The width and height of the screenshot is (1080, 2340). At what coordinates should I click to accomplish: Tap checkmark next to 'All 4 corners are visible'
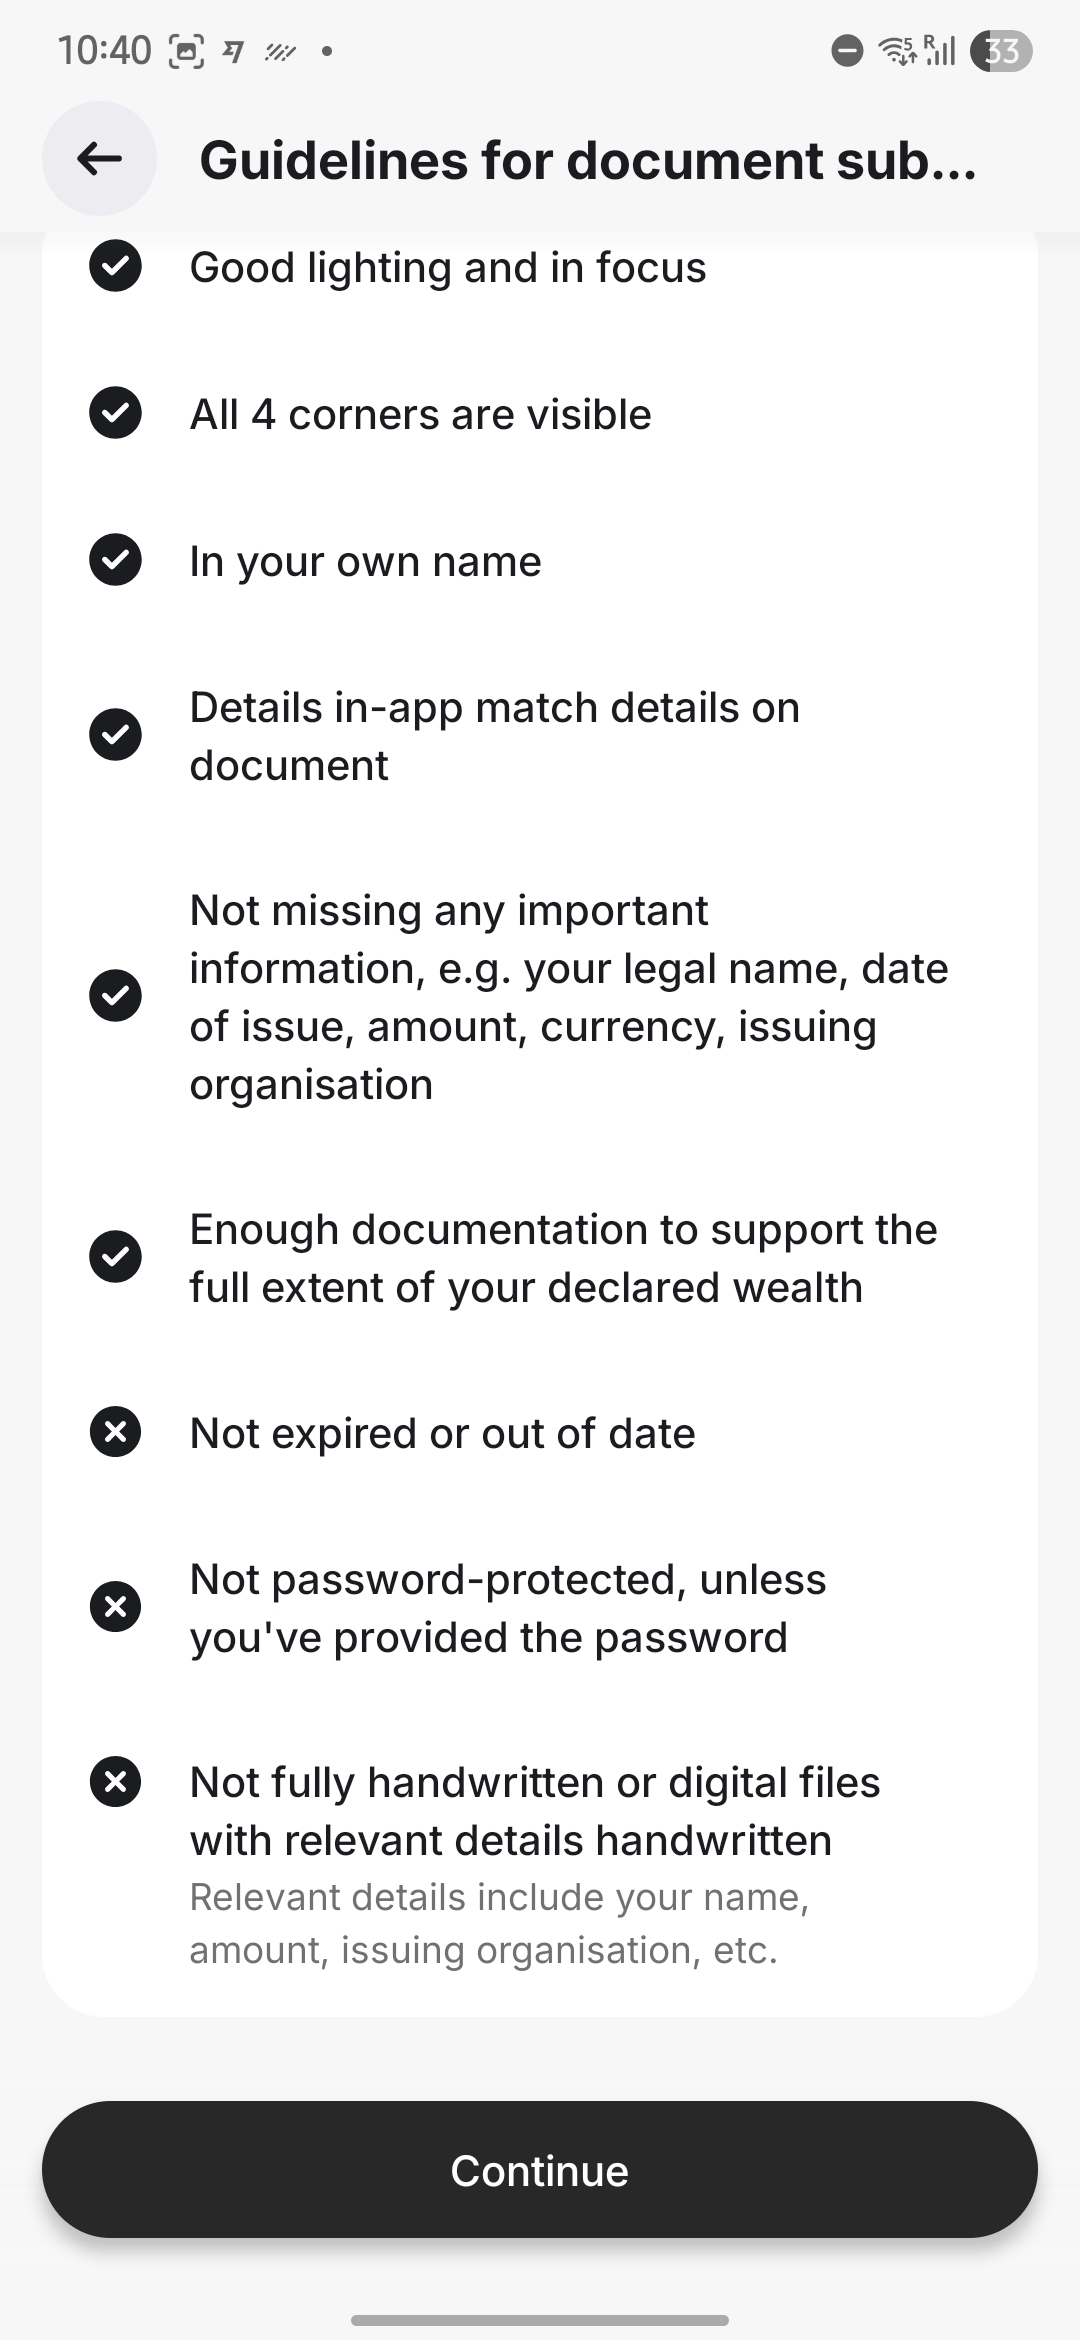[116, 413]
